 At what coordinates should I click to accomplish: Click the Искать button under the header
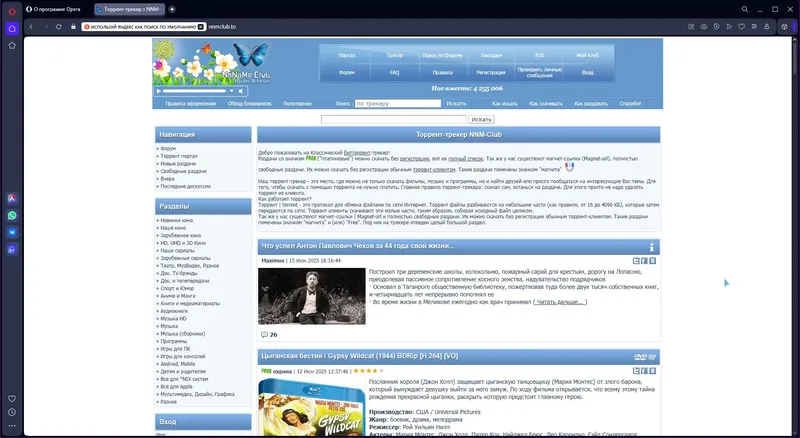pos(481,119)
